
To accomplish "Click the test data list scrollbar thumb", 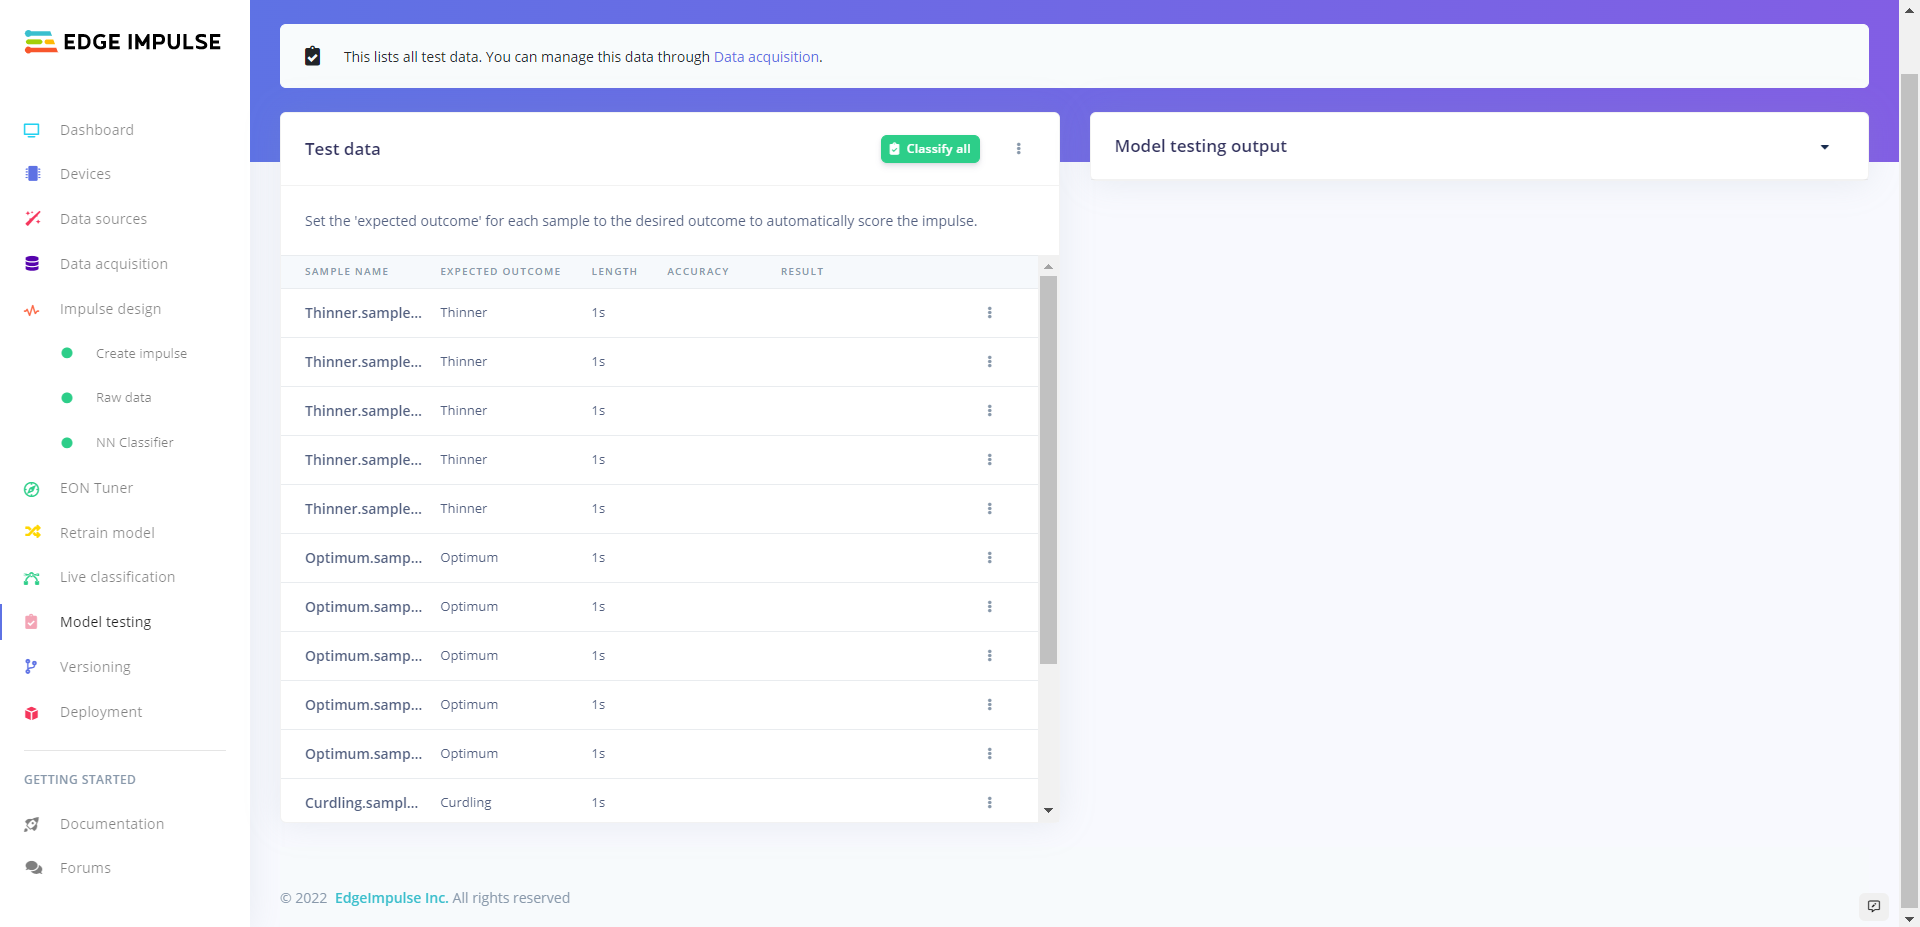I will click(1048, 470).
